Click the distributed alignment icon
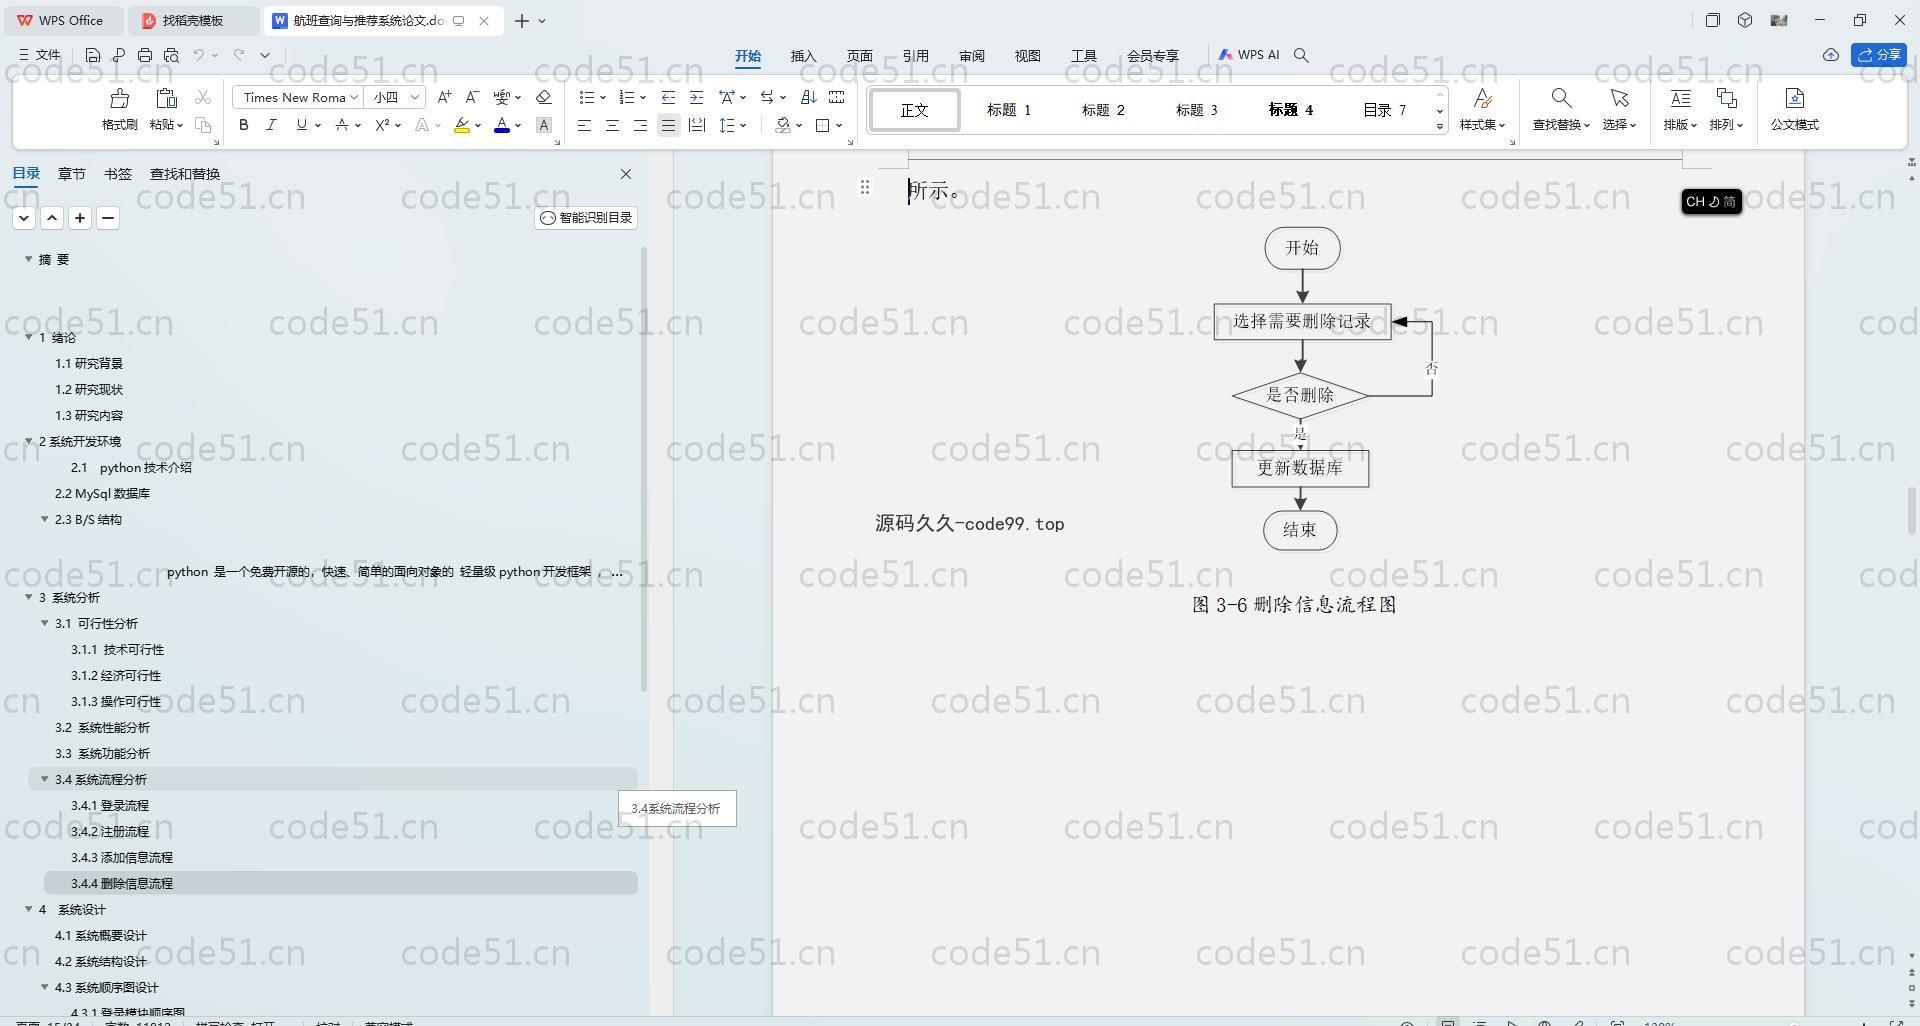1920x1026 pixels. pyautogui.click(x=697, y=125)
